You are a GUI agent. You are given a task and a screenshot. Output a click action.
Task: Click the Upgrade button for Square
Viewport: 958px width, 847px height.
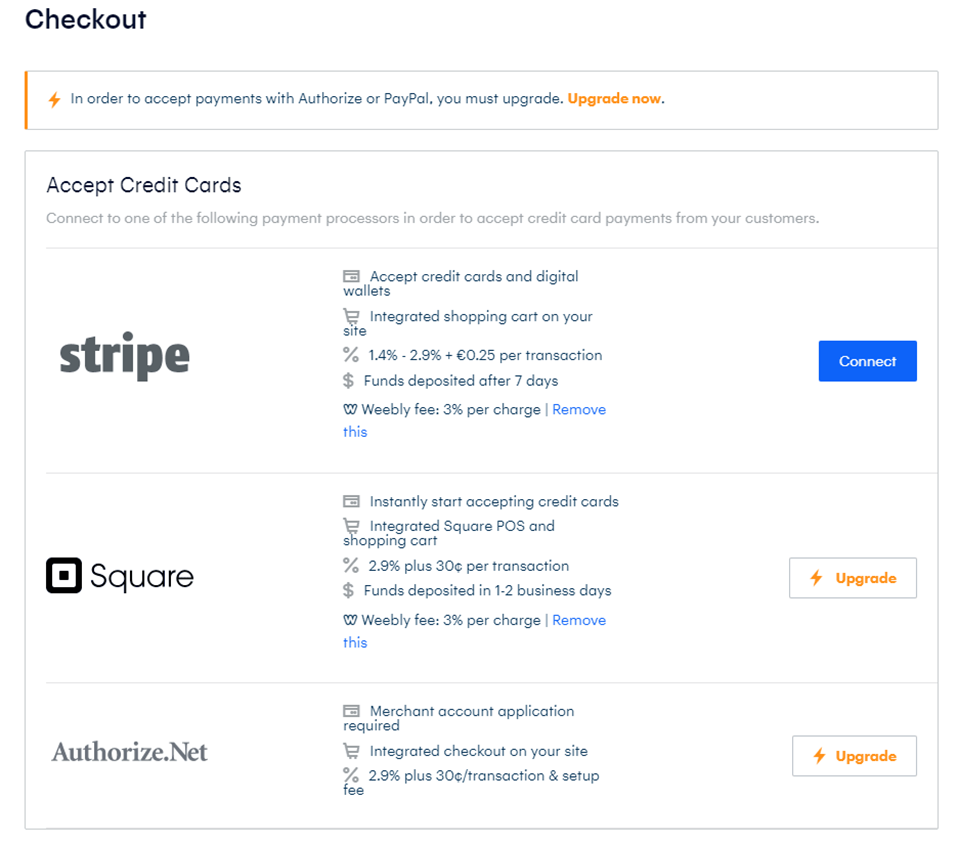[852, 578]
